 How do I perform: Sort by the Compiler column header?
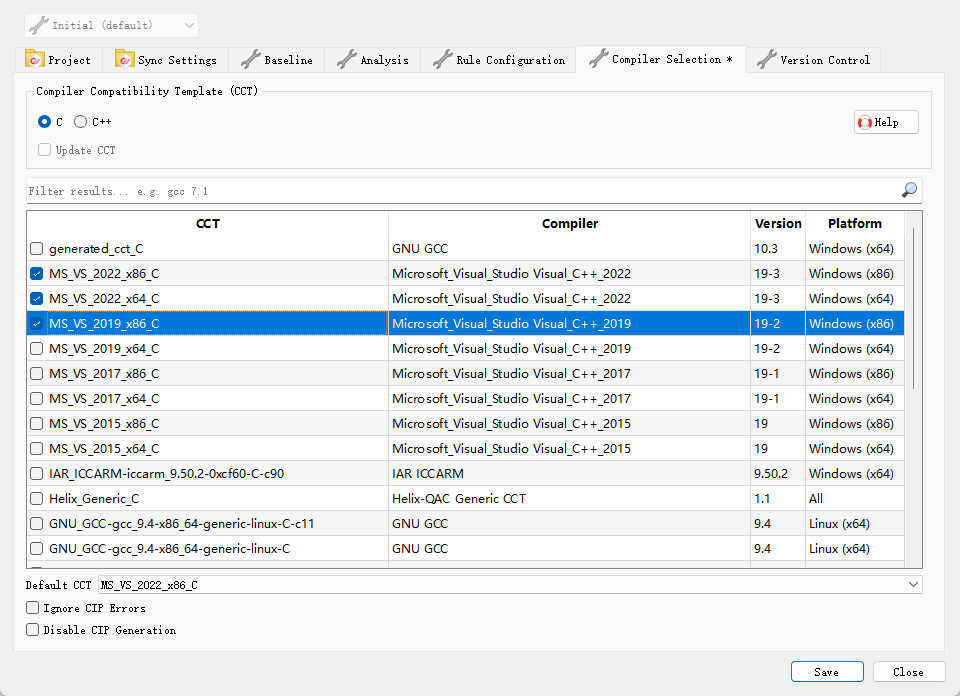click(569, 223)
